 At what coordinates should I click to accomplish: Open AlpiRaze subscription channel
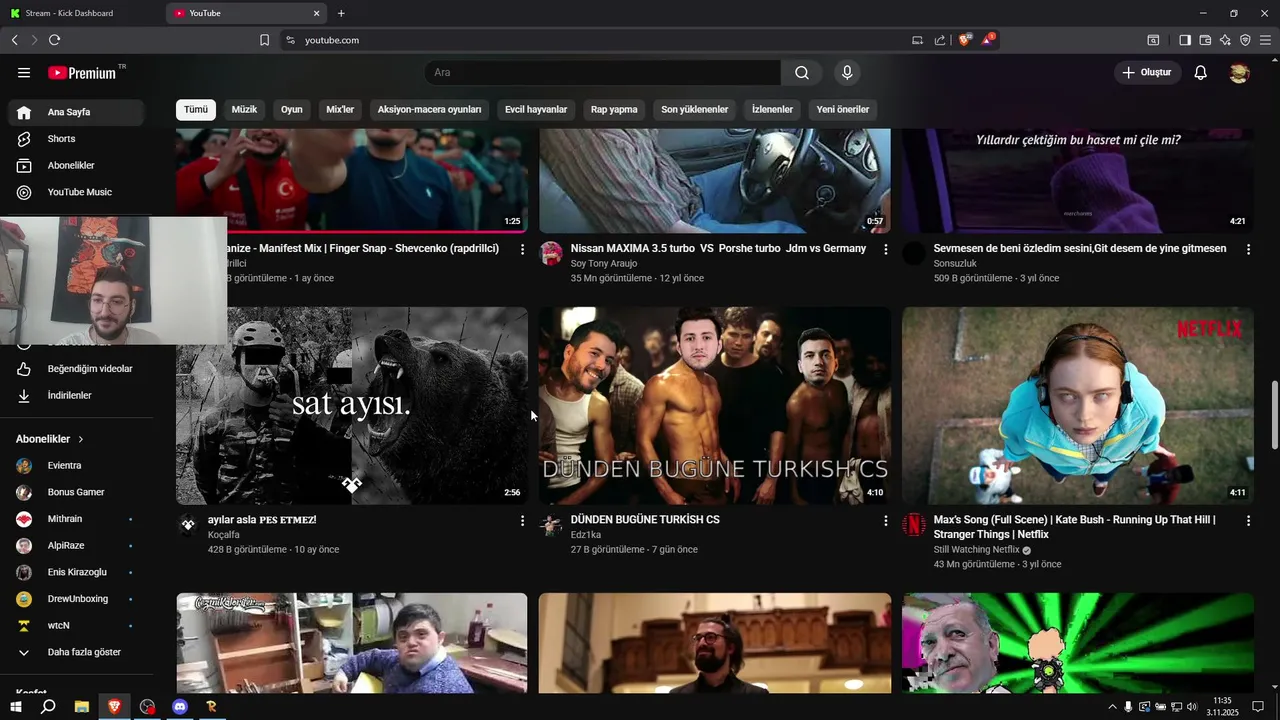click(76, 546)
